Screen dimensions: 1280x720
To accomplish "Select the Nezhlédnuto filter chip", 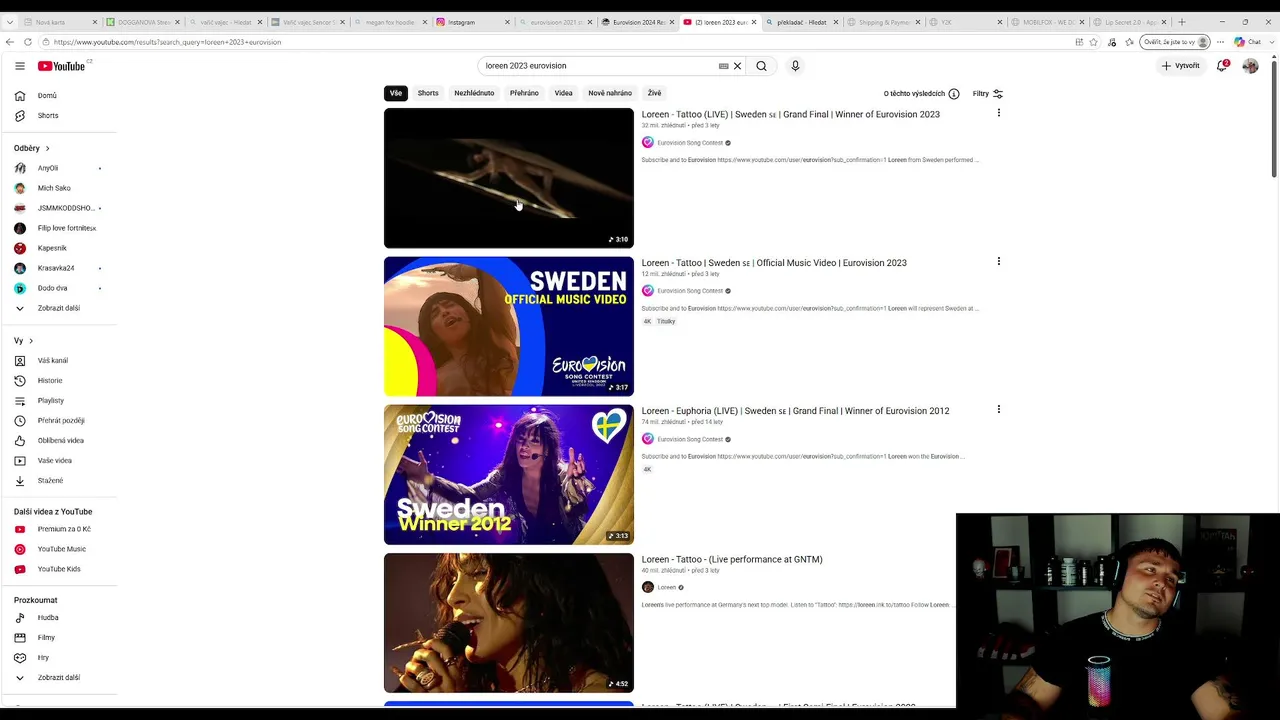I will (474, 93).
